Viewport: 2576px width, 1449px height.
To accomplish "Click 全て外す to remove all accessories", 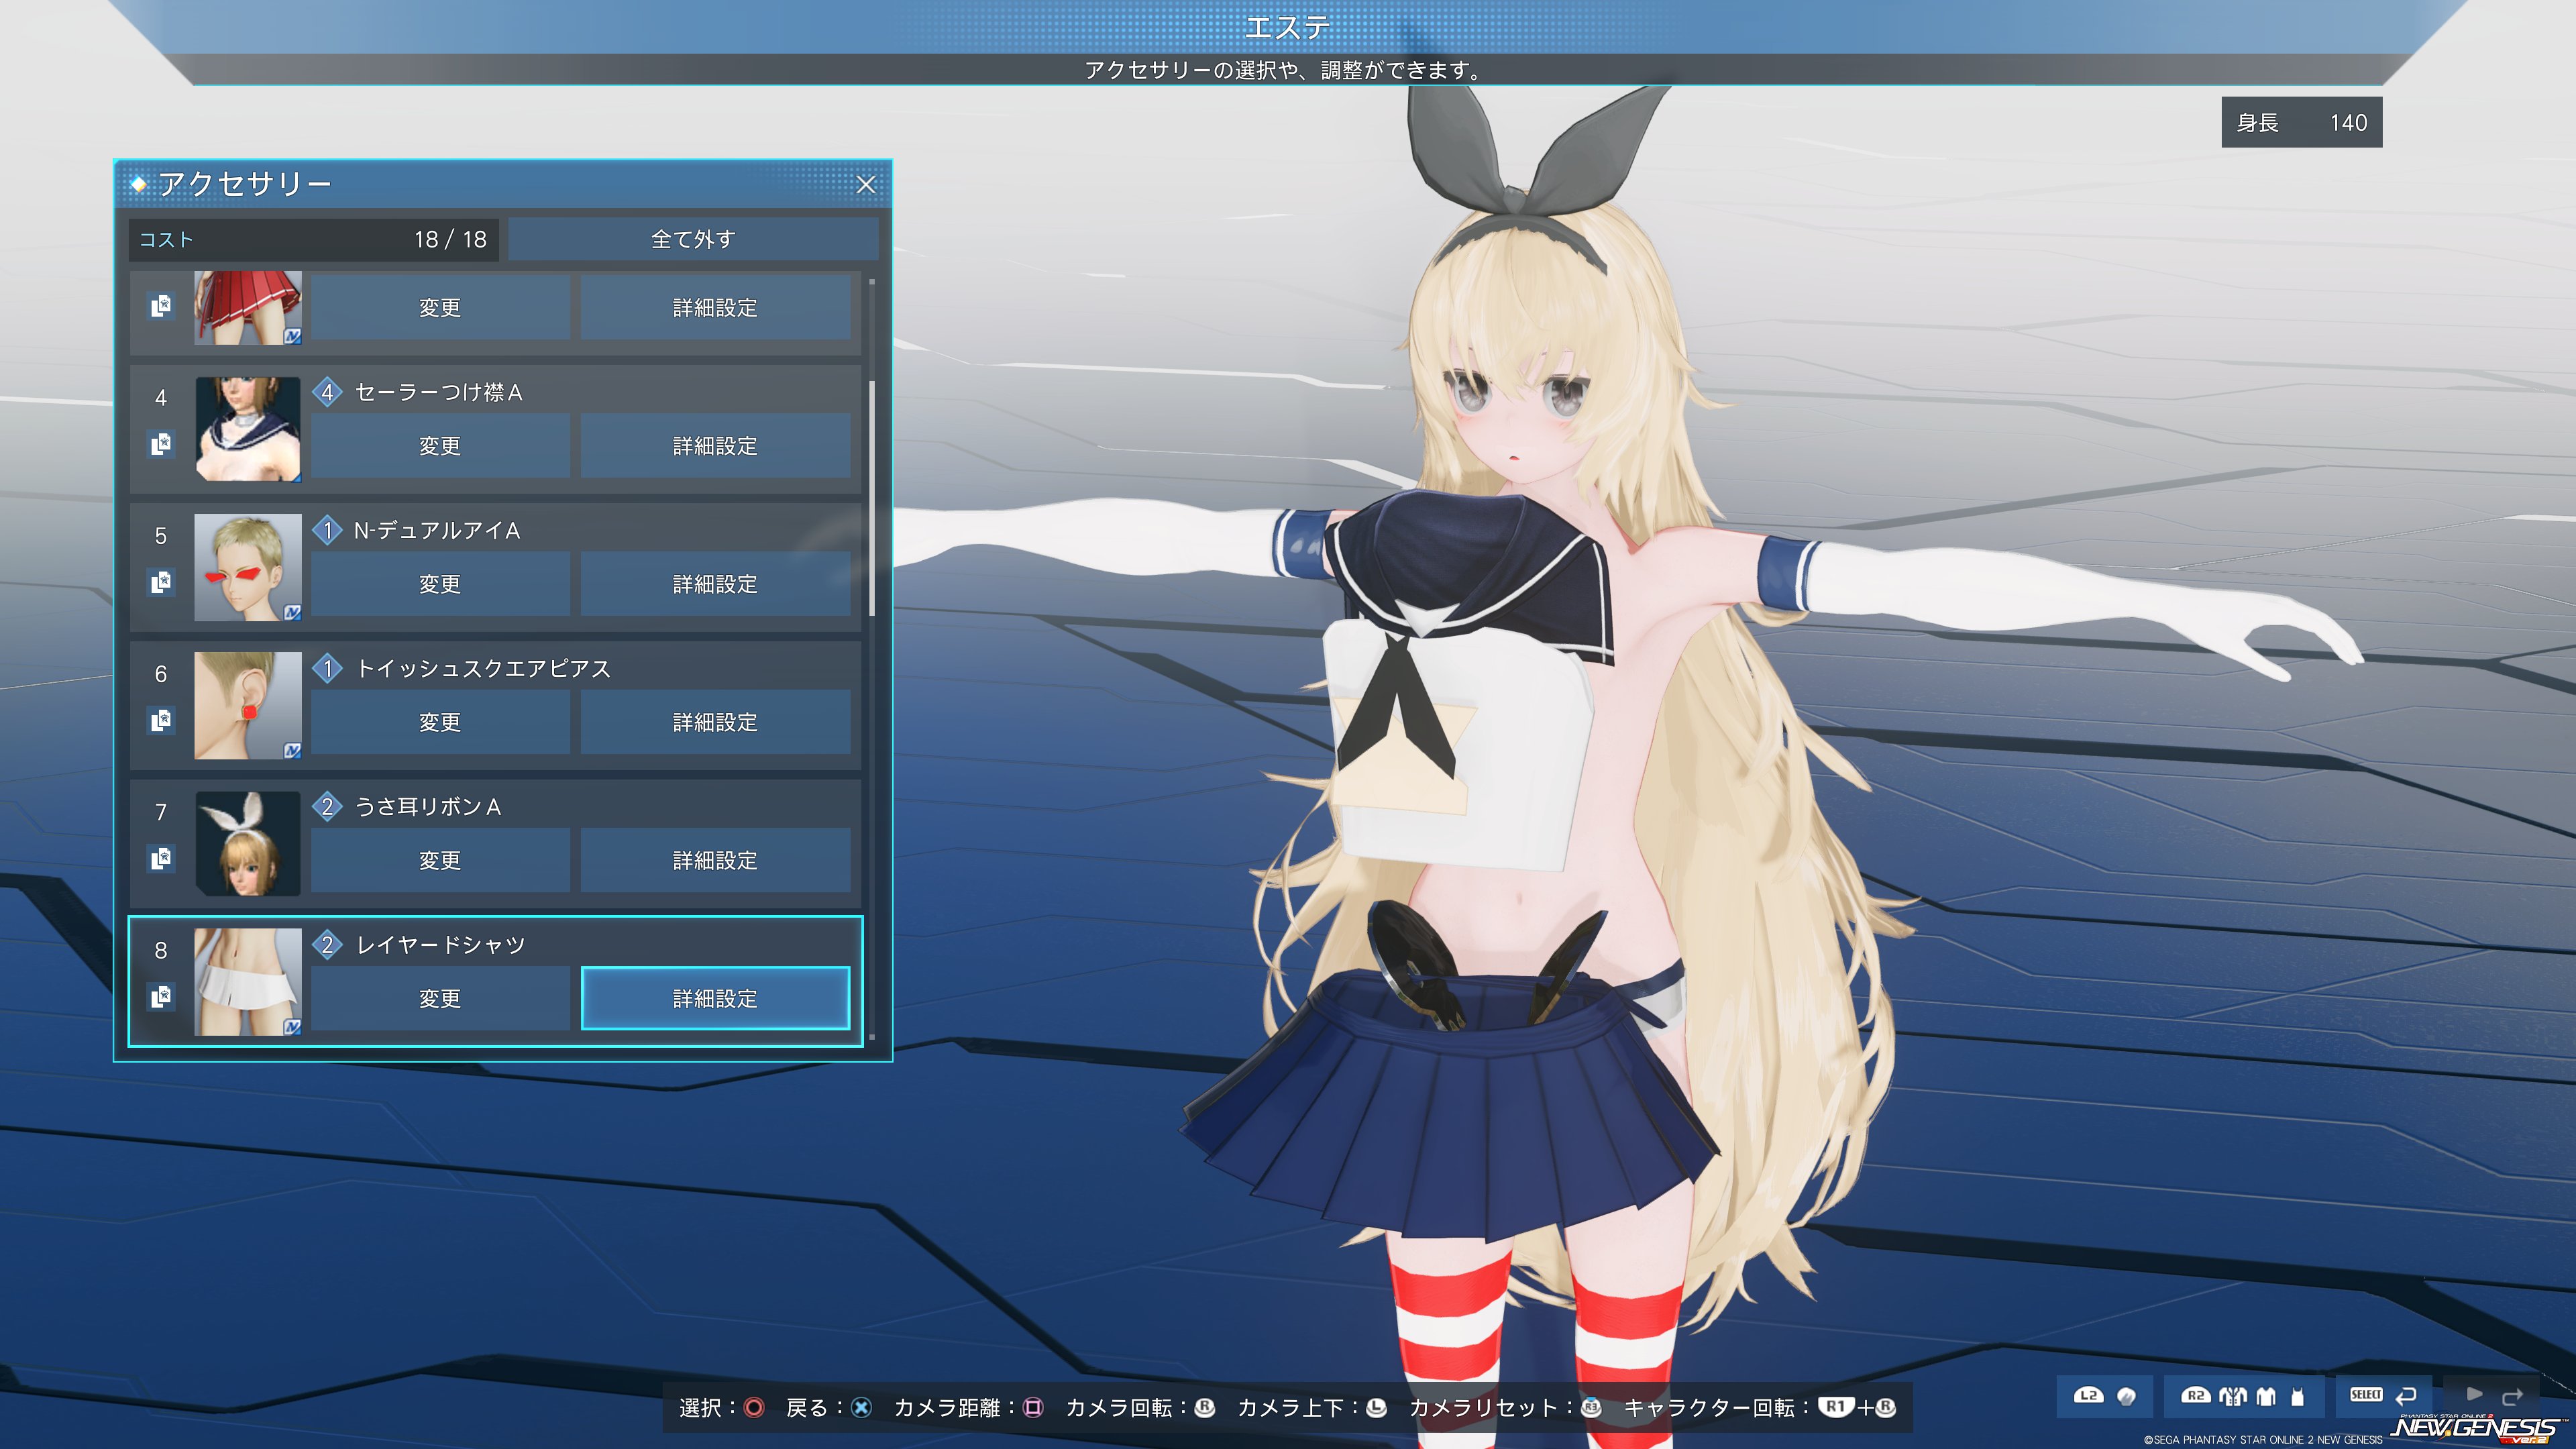I will coord(693,239).
